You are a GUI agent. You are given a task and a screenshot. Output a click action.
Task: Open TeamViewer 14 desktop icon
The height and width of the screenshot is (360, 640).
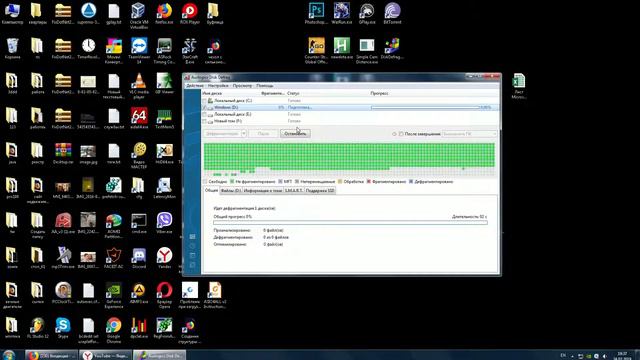pos(139,51)
